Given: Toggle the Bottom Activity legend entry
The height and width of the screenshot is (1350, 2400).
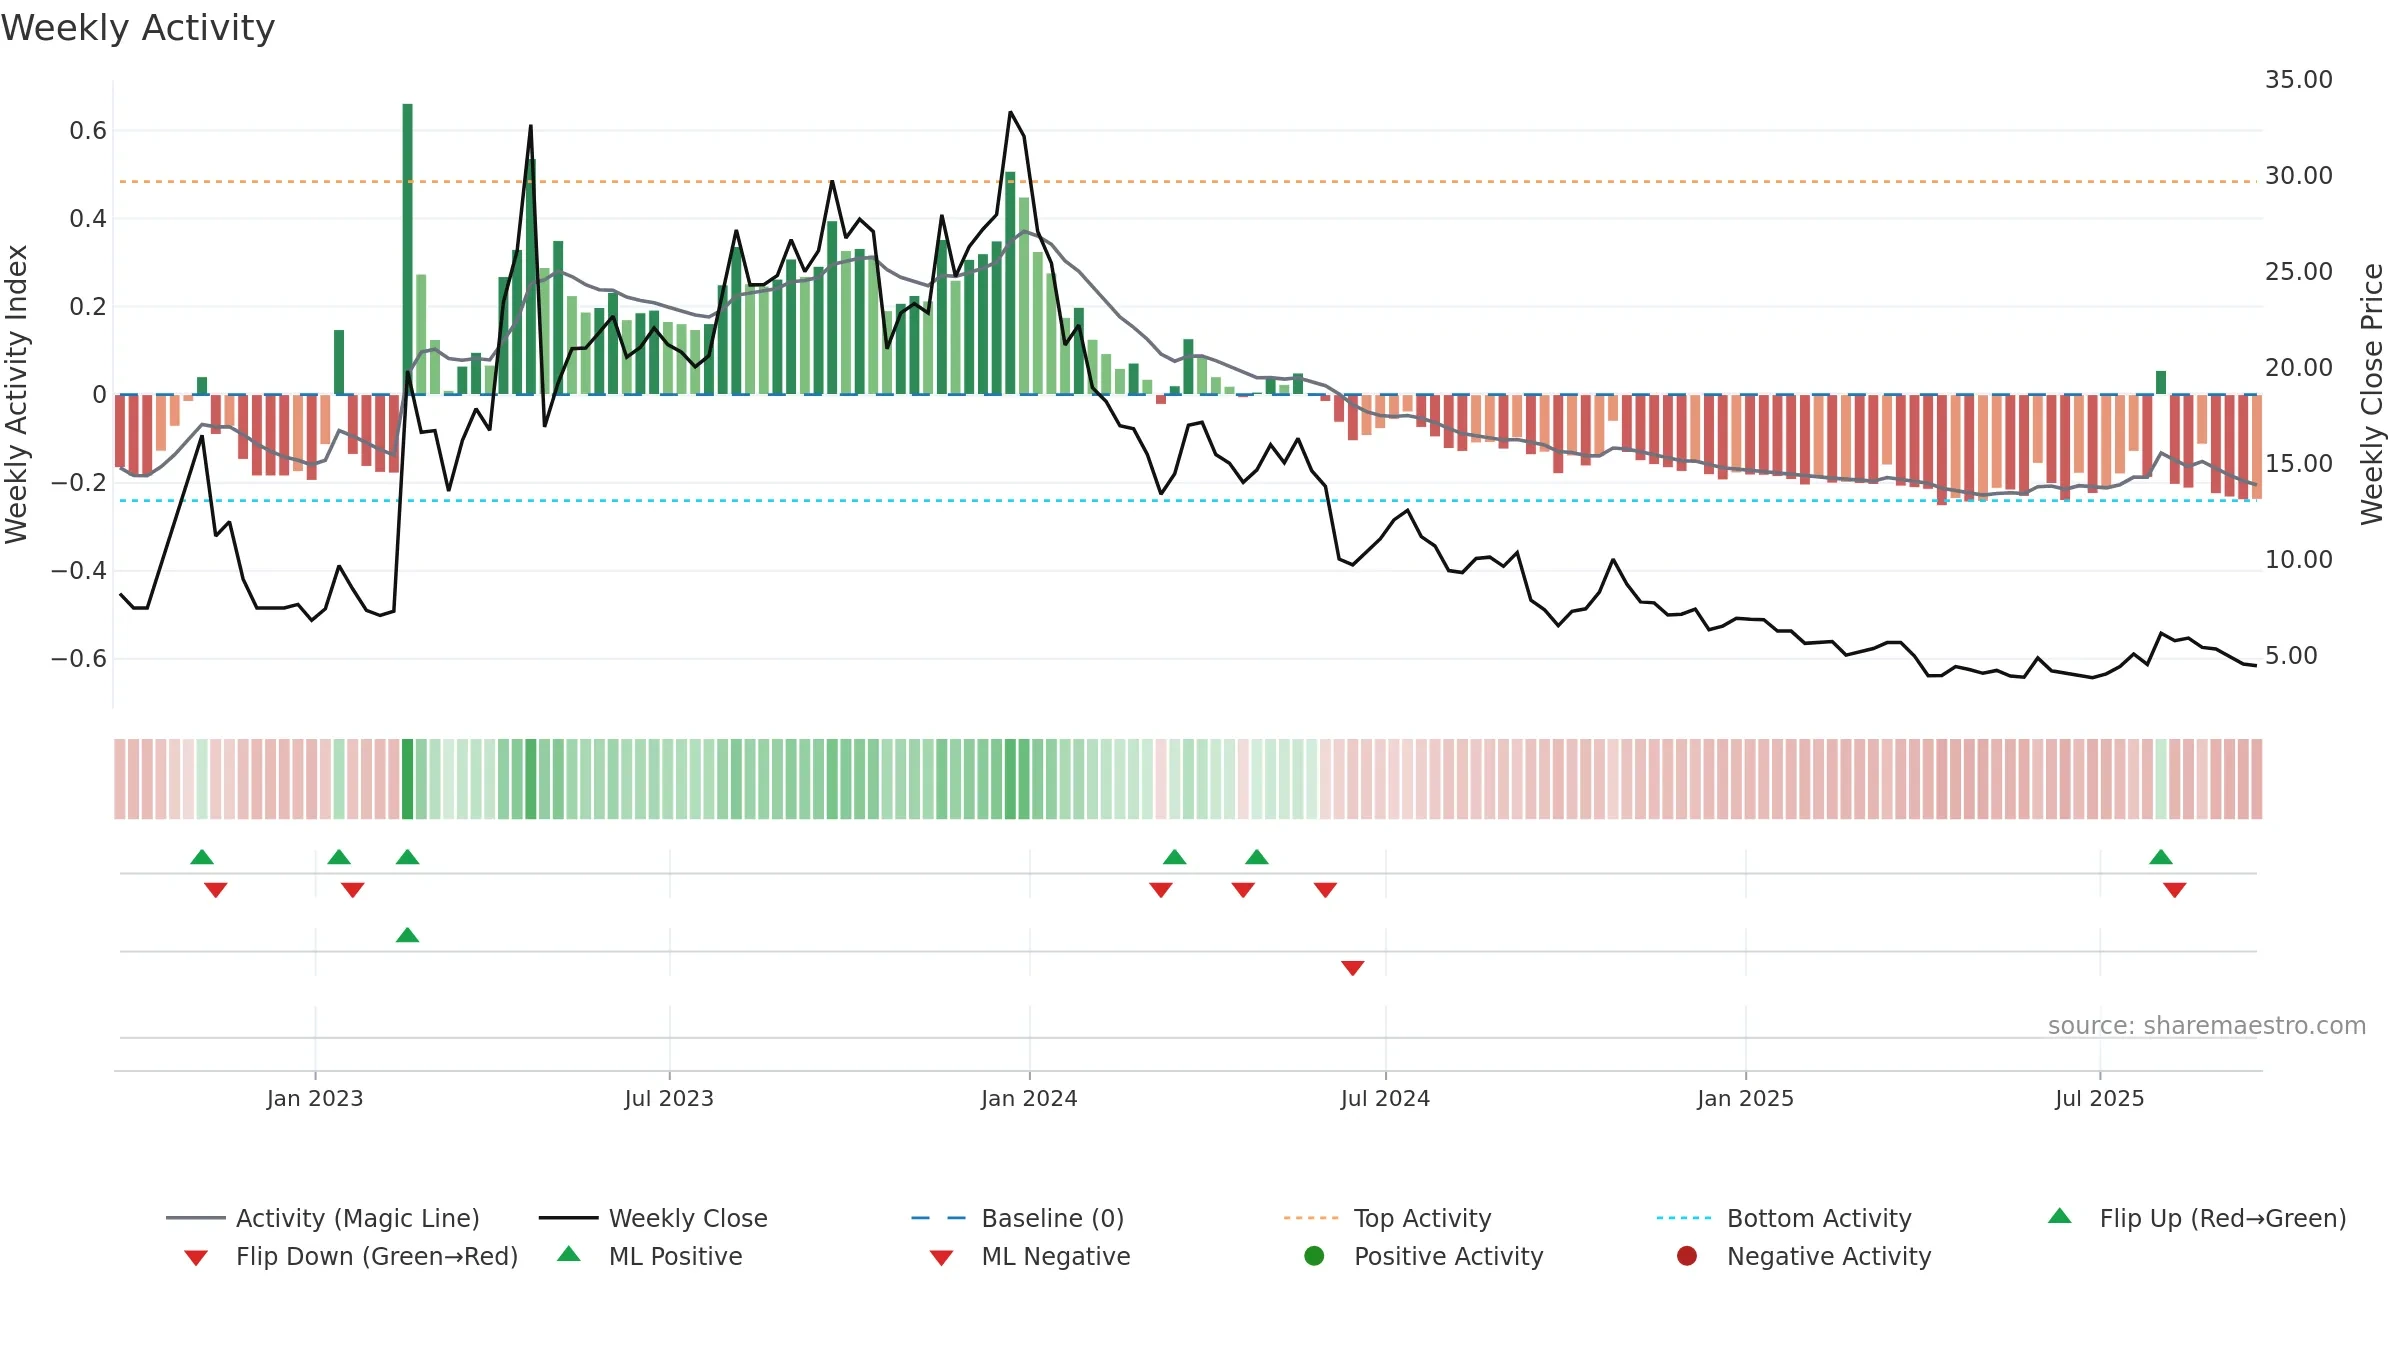Looking at the screenshot, I should pyautogui.click(x=1784, y=1218).
